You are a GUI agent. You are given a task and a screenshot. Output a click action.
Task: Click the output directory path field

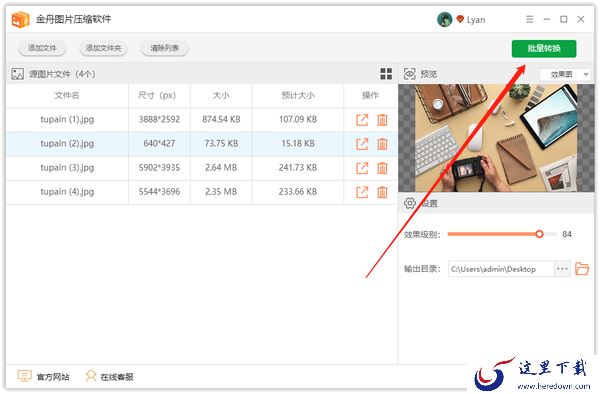tap(501, 269)
